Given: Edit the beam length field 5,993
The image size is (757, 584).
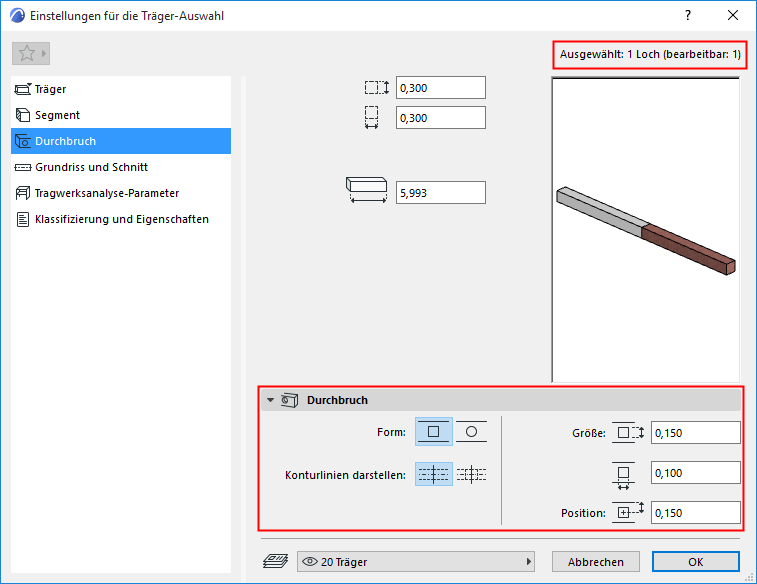Looking at the screenshot, I should pos(441,193).
